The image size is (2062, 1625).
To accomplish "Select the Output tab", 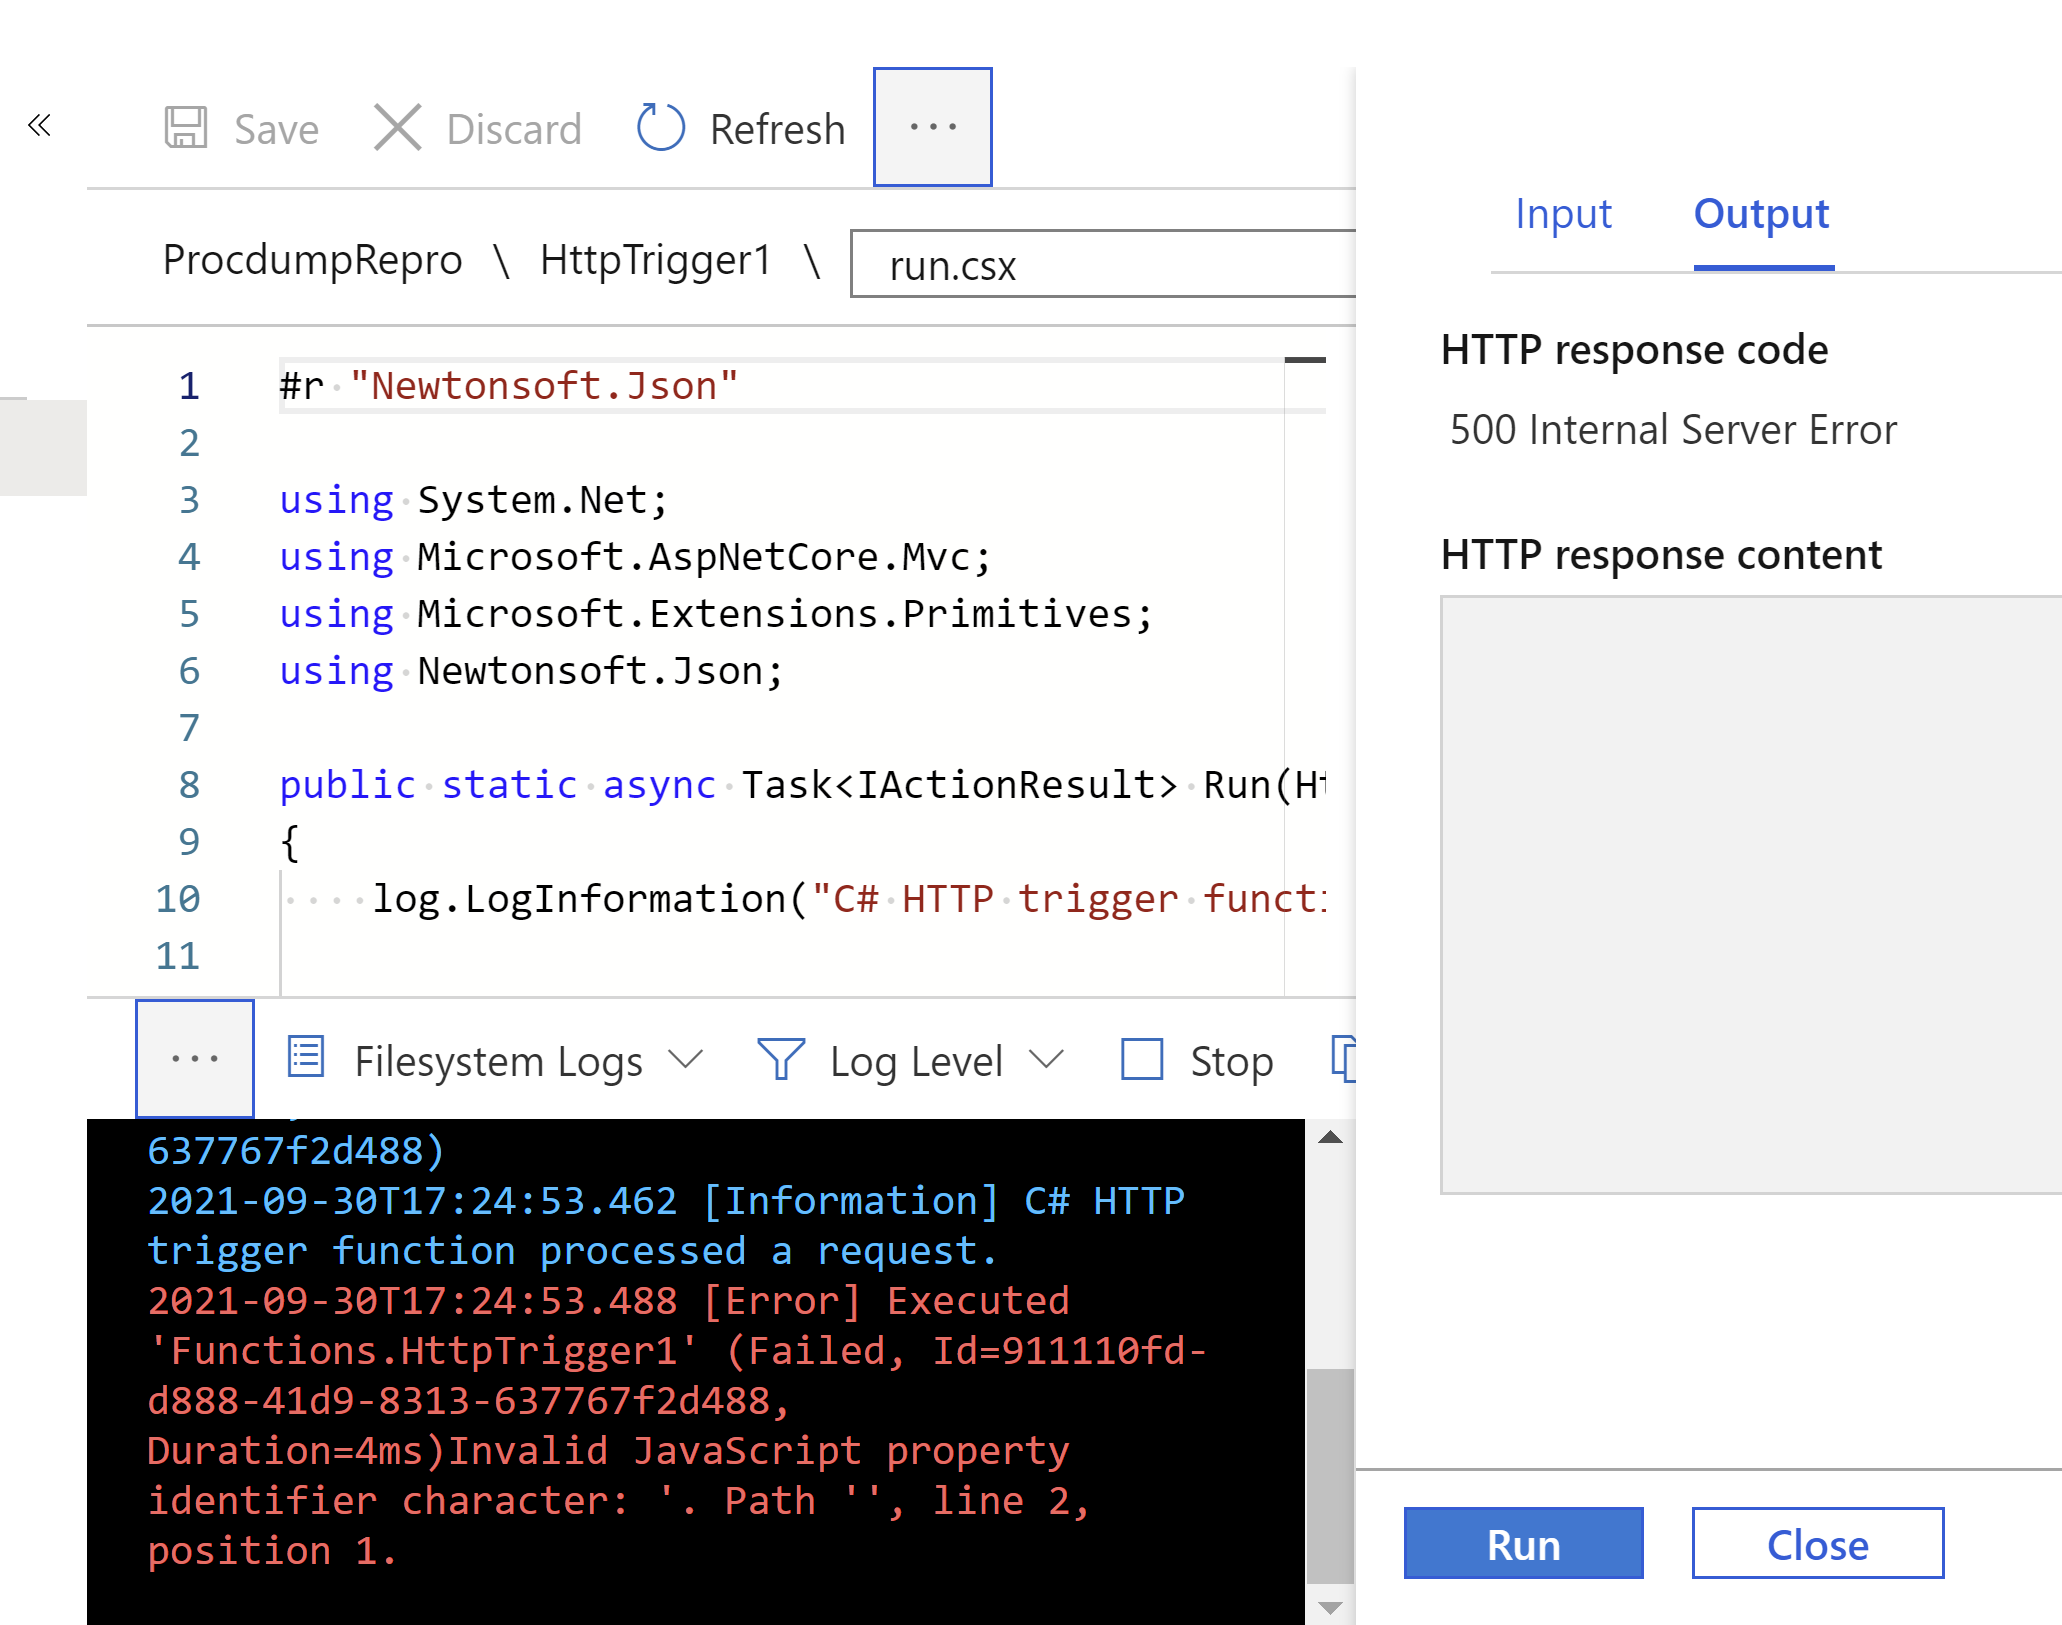I will 1760,214.
